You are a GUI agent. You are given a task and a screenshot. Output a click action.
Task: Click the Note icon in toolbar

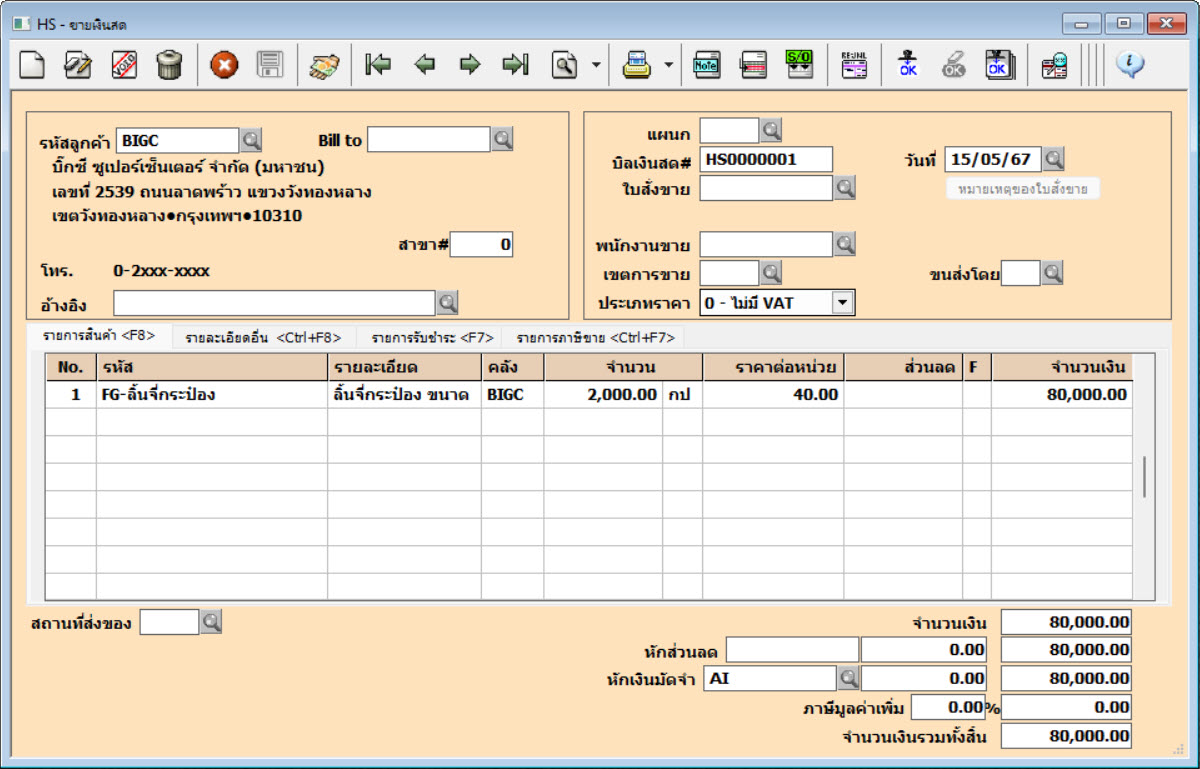707,65
